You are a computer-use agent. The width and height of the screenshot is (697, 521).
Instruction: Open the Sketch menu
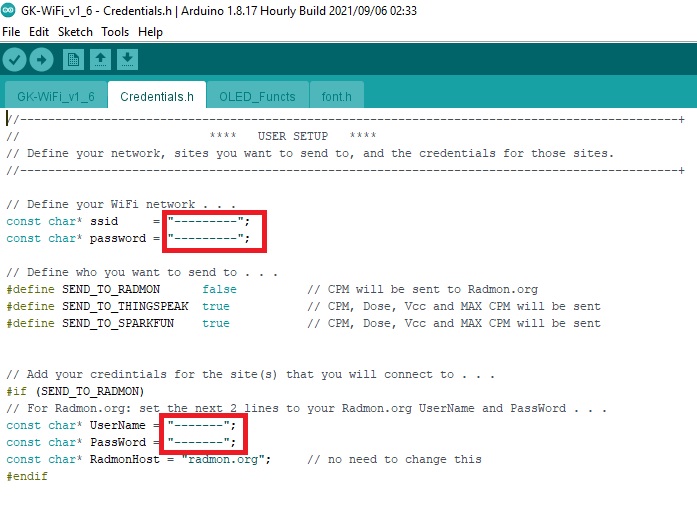tap(75, 32)
